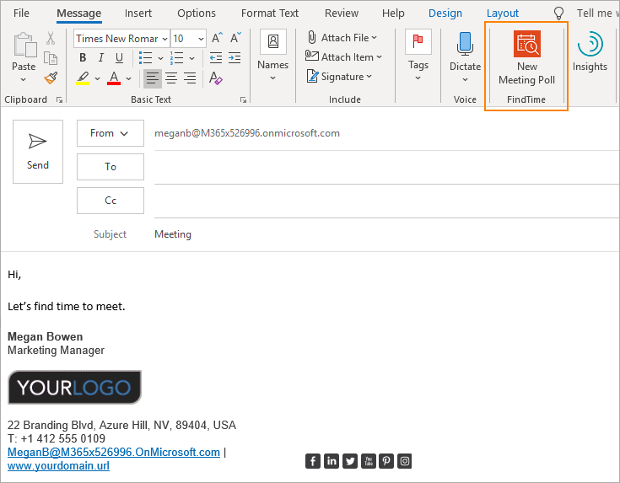Click into the To recipients field
The height and width of the screenshot is (483, 620).
(x=386, y=168)
